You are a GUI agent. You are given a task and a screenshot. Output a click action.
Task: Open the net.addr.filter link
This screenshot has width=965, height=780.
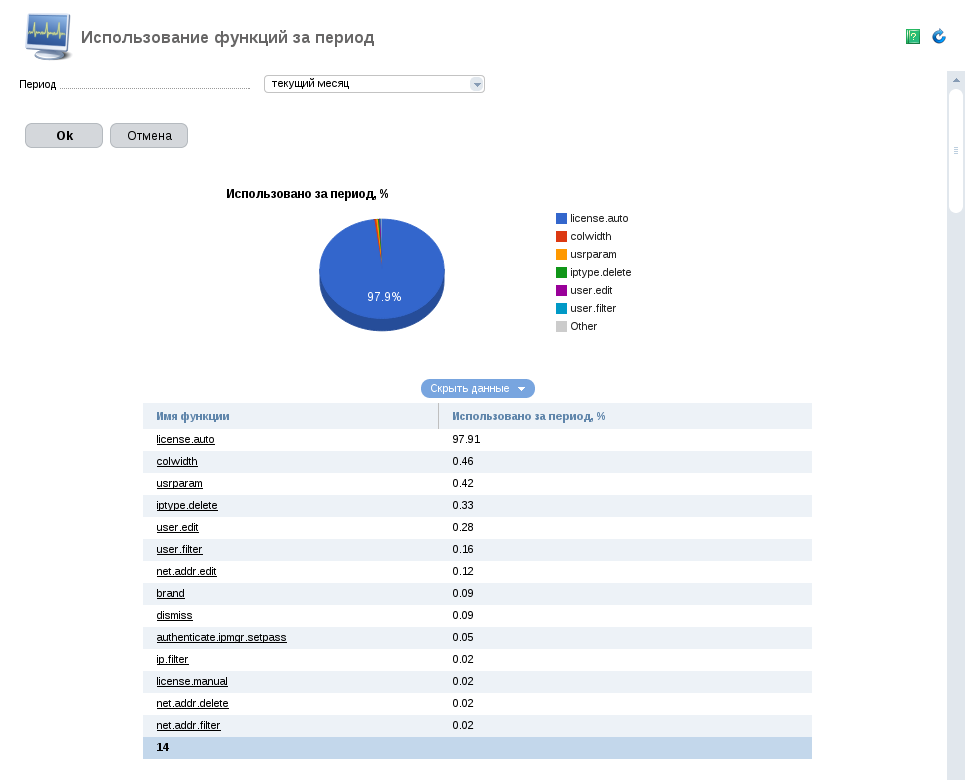(188, 726)
